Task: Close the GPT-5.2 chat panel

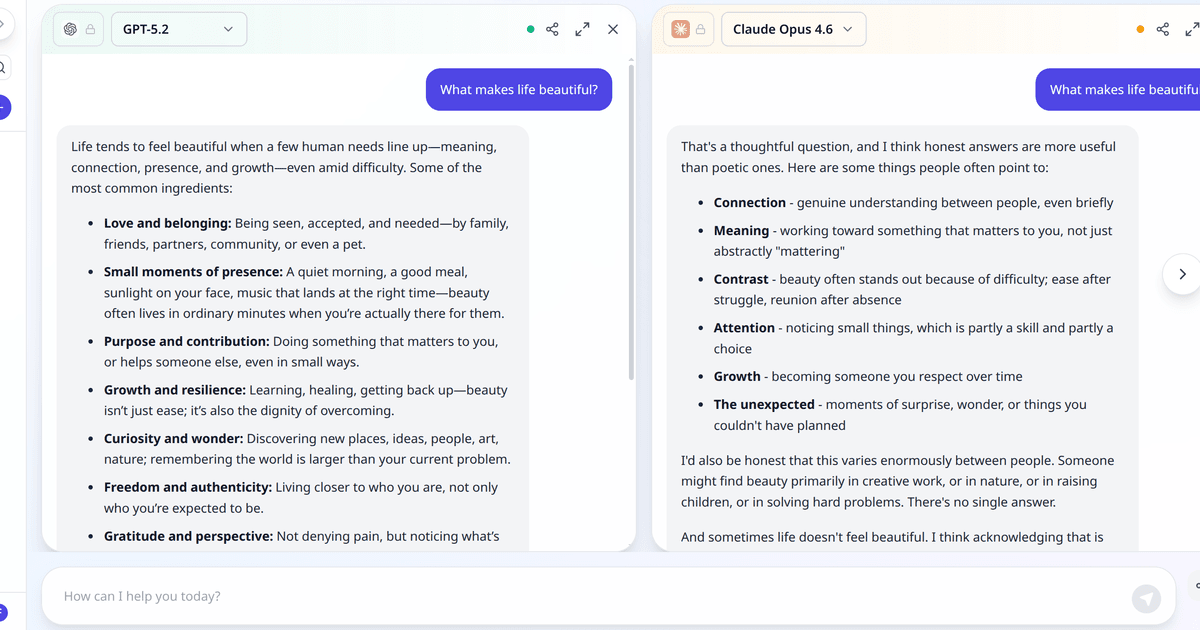Action: coord(613,30)
